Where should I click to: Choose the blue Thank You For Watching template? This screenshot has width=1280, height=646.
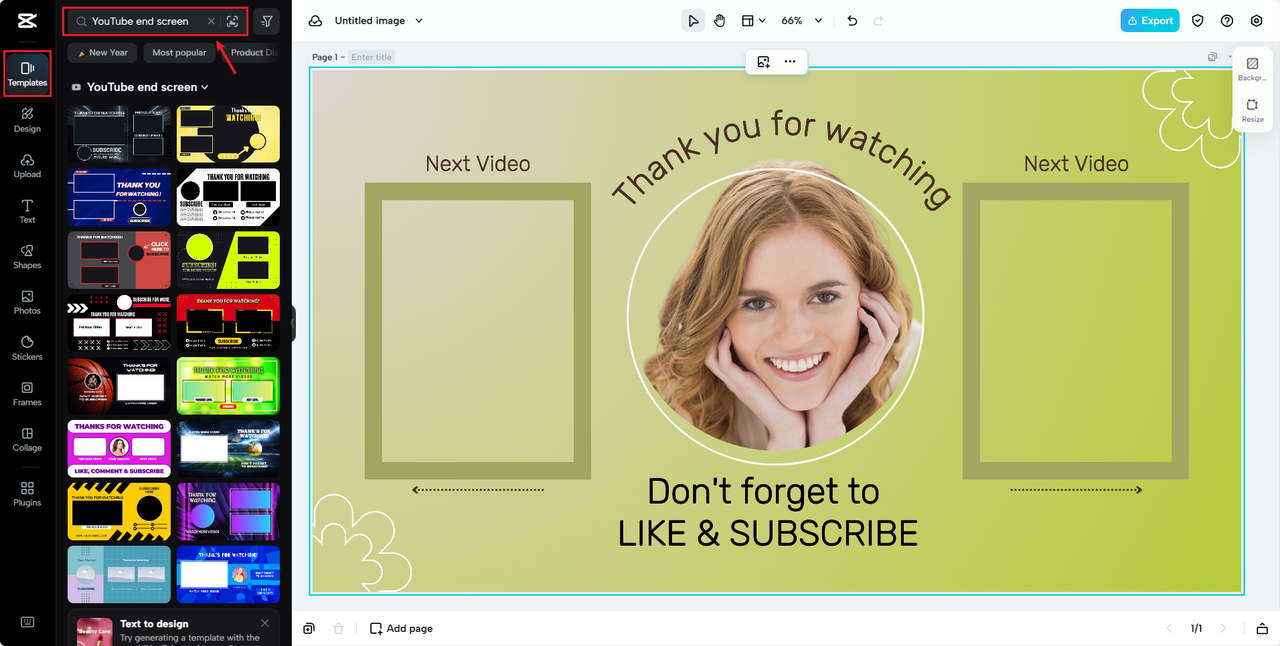(119, 197)
